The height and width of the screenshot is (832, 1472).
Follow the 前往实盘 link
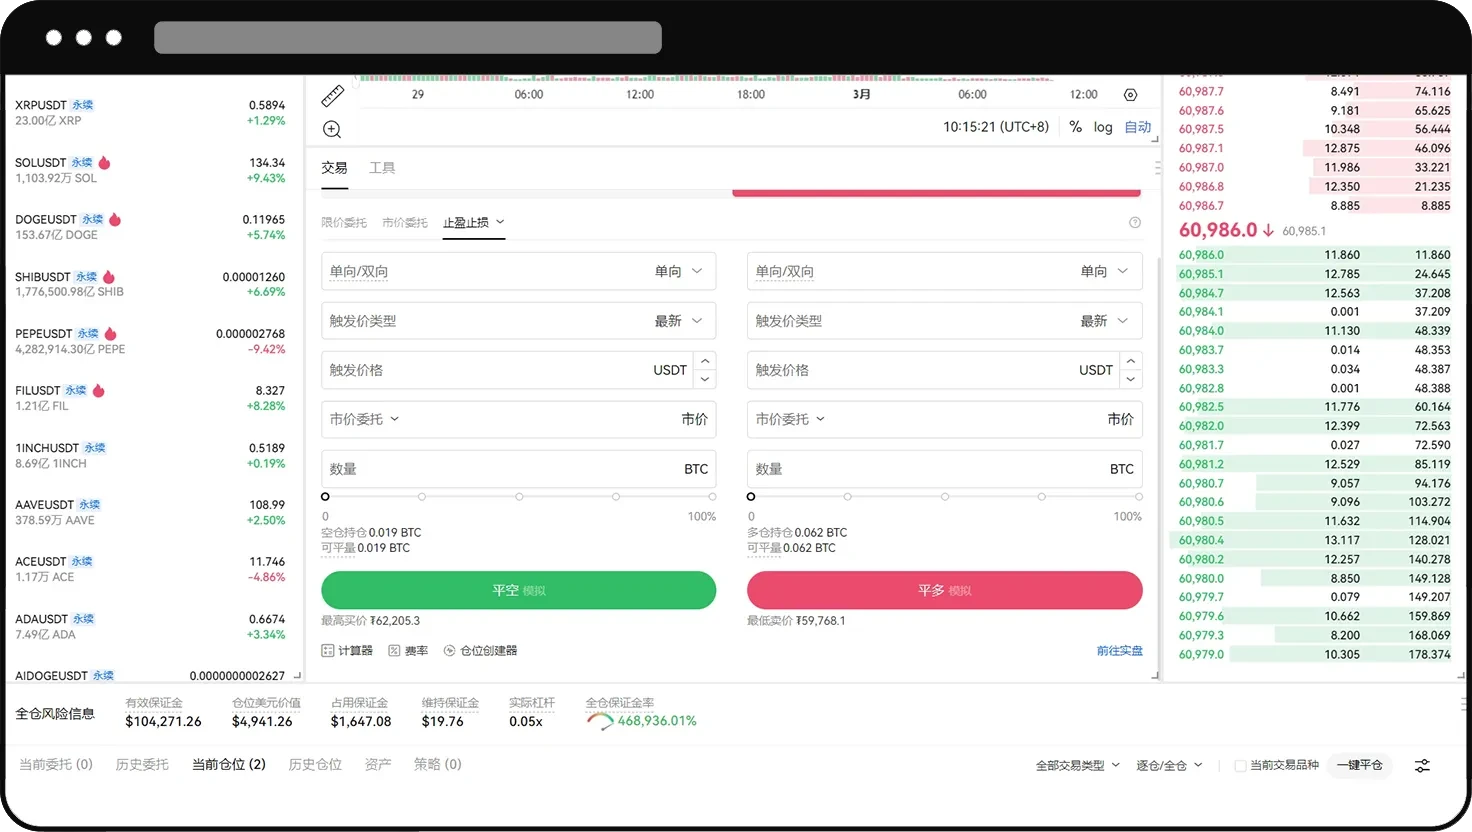pyautogui.click(x=1119, y=651)
